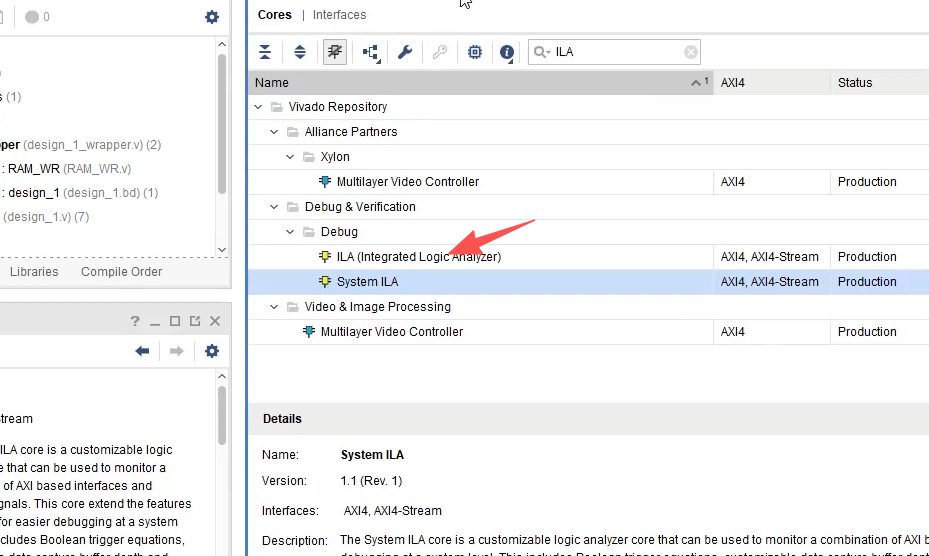This screenshot has width=929, height=556.
Task: Collapse the Video & Image Processing folder
Action: pyautogui.click(x=274, y=307)
